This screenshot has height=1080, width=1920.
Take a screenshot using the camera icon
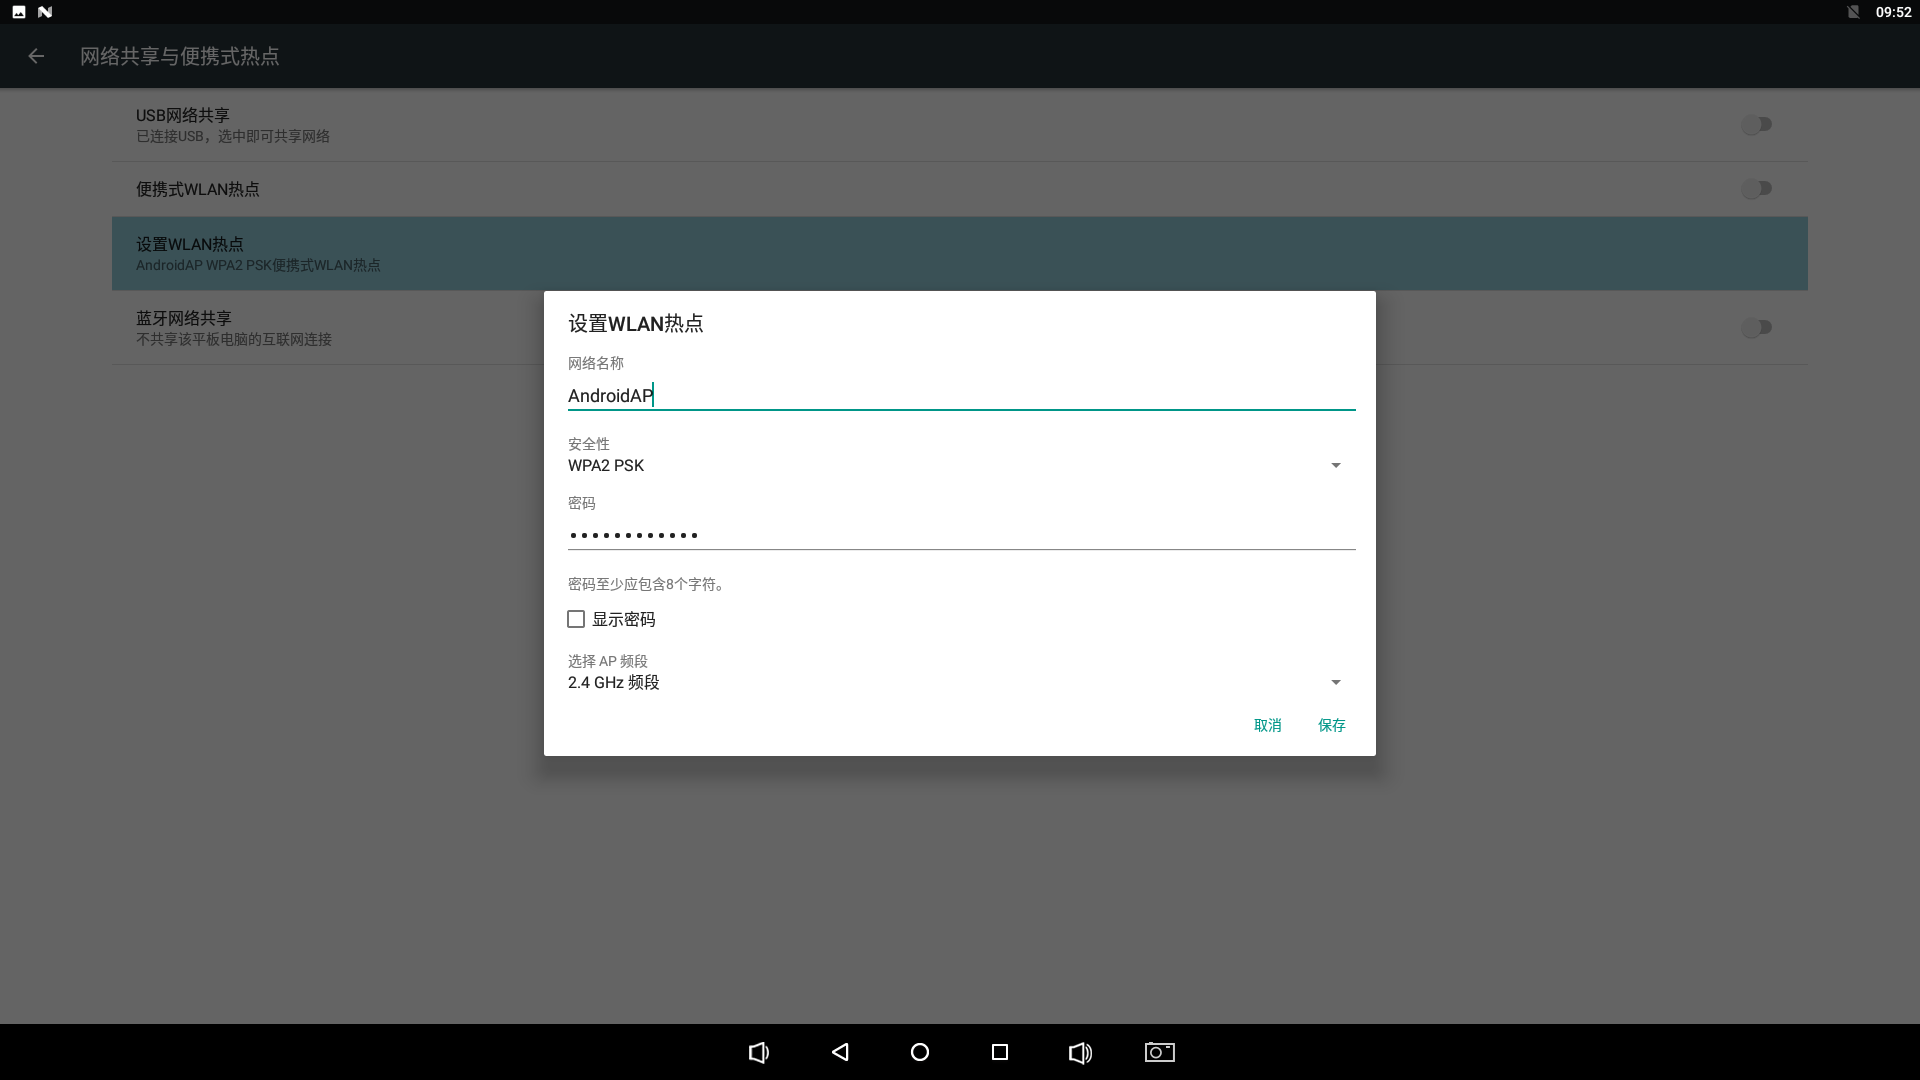[x=1159, y=1052]
